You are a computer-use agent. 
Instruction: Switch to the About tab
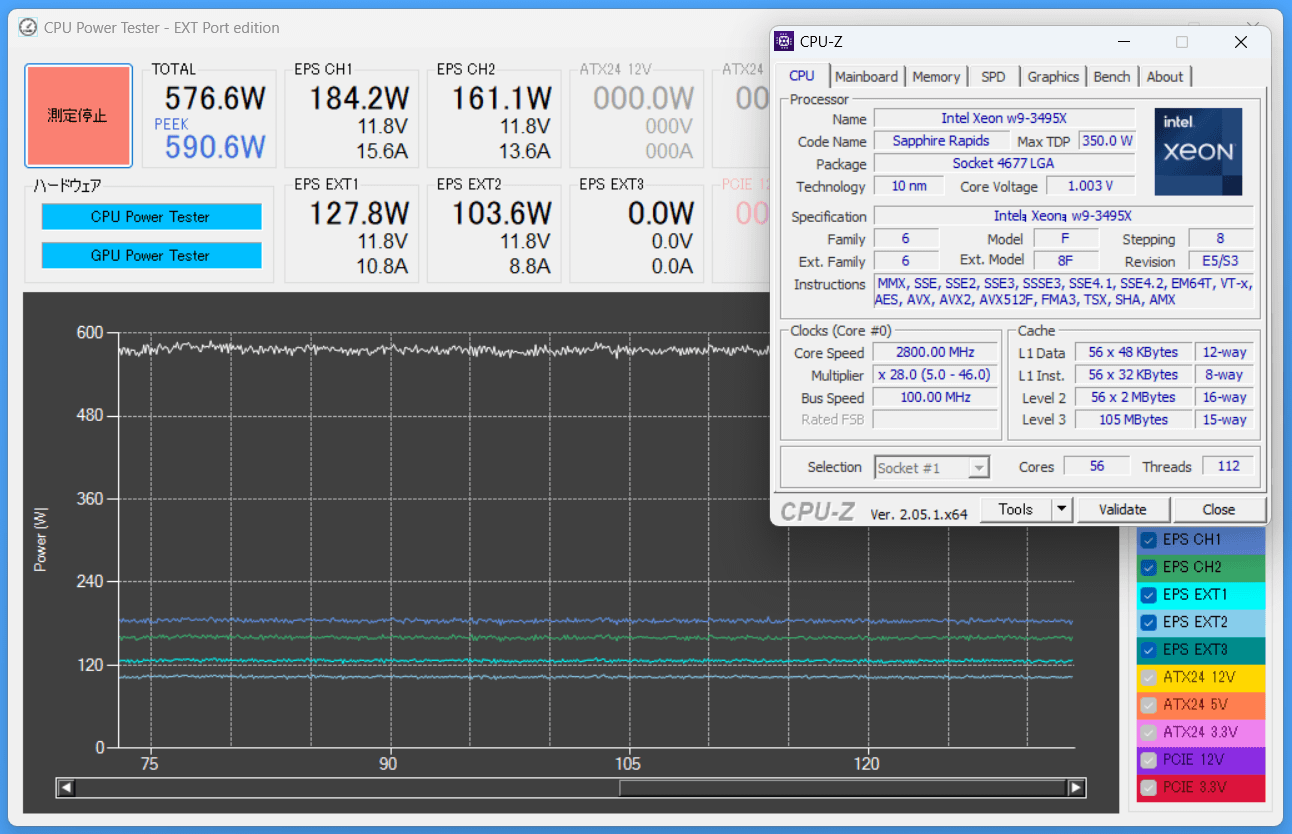(x=1165, y=76)
